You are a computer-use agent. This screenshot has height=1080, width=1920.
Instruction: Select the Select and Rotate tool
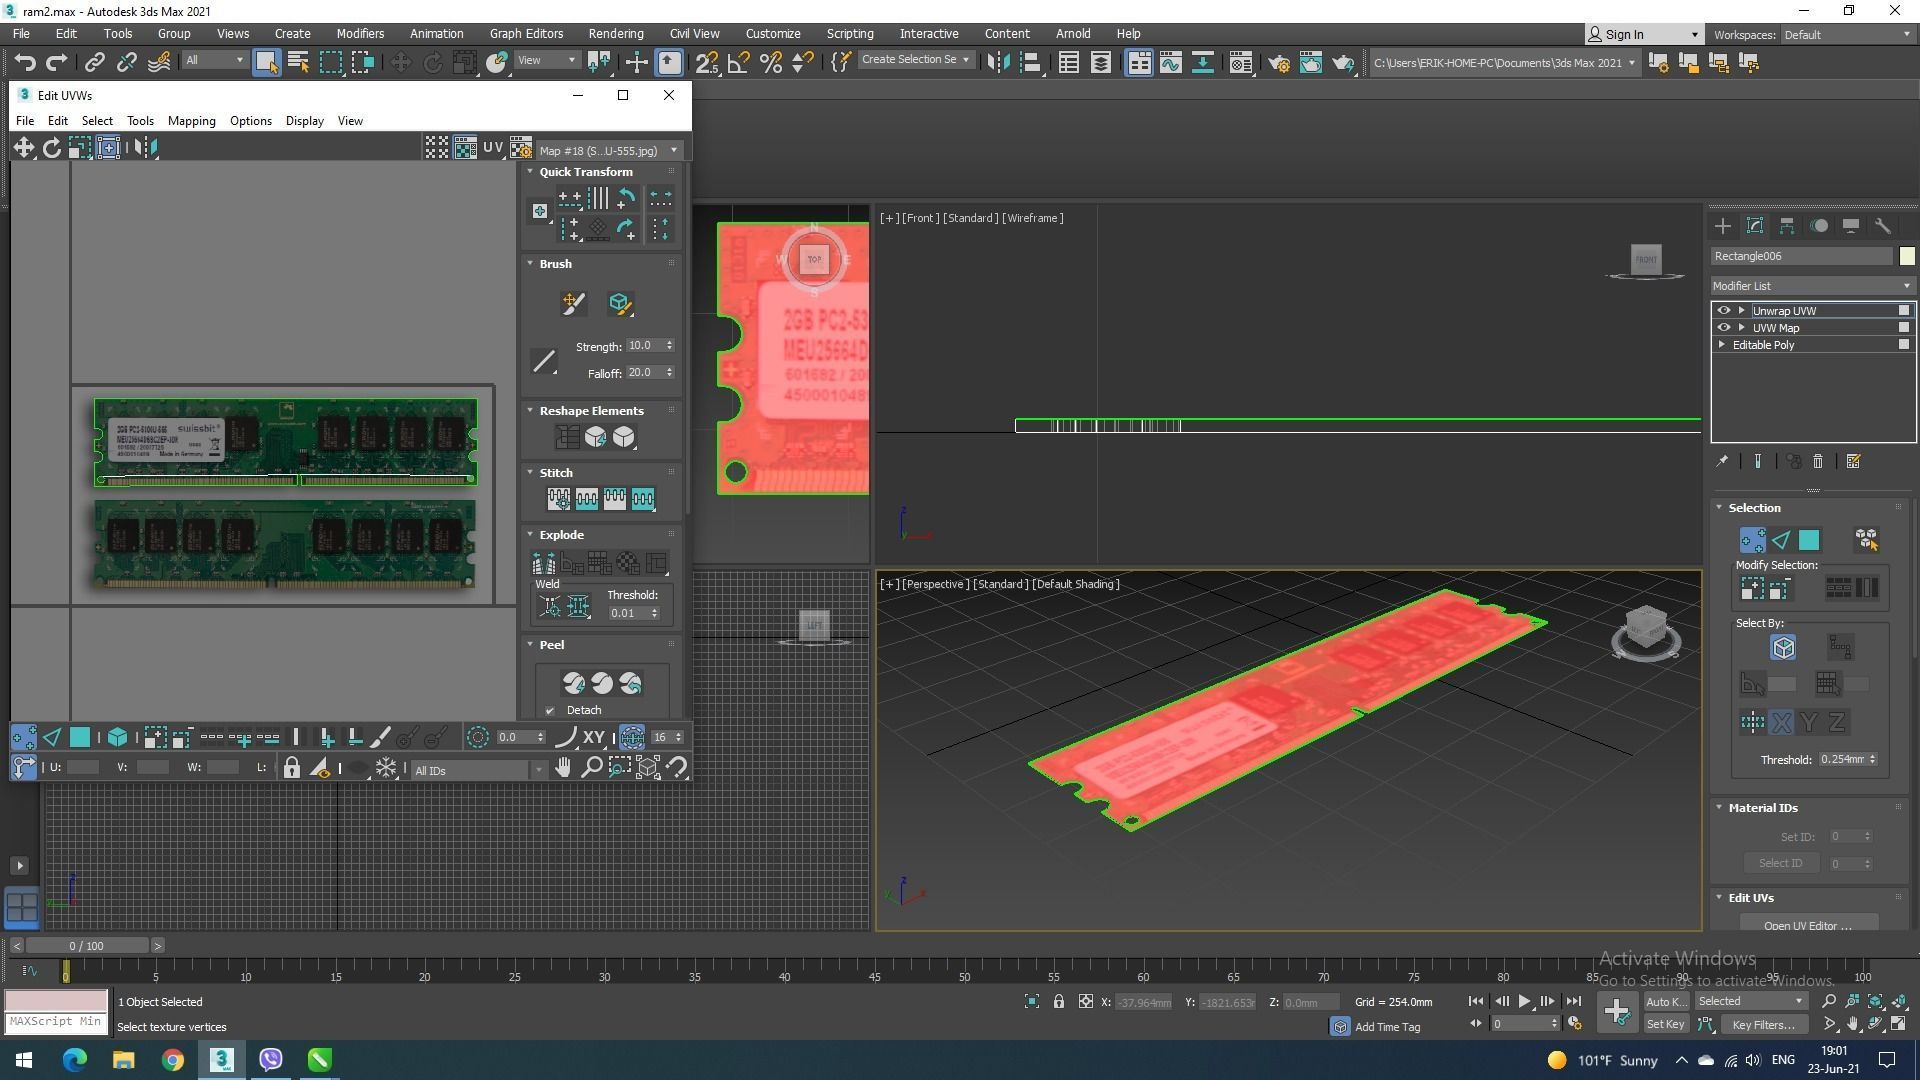point(432,63)
